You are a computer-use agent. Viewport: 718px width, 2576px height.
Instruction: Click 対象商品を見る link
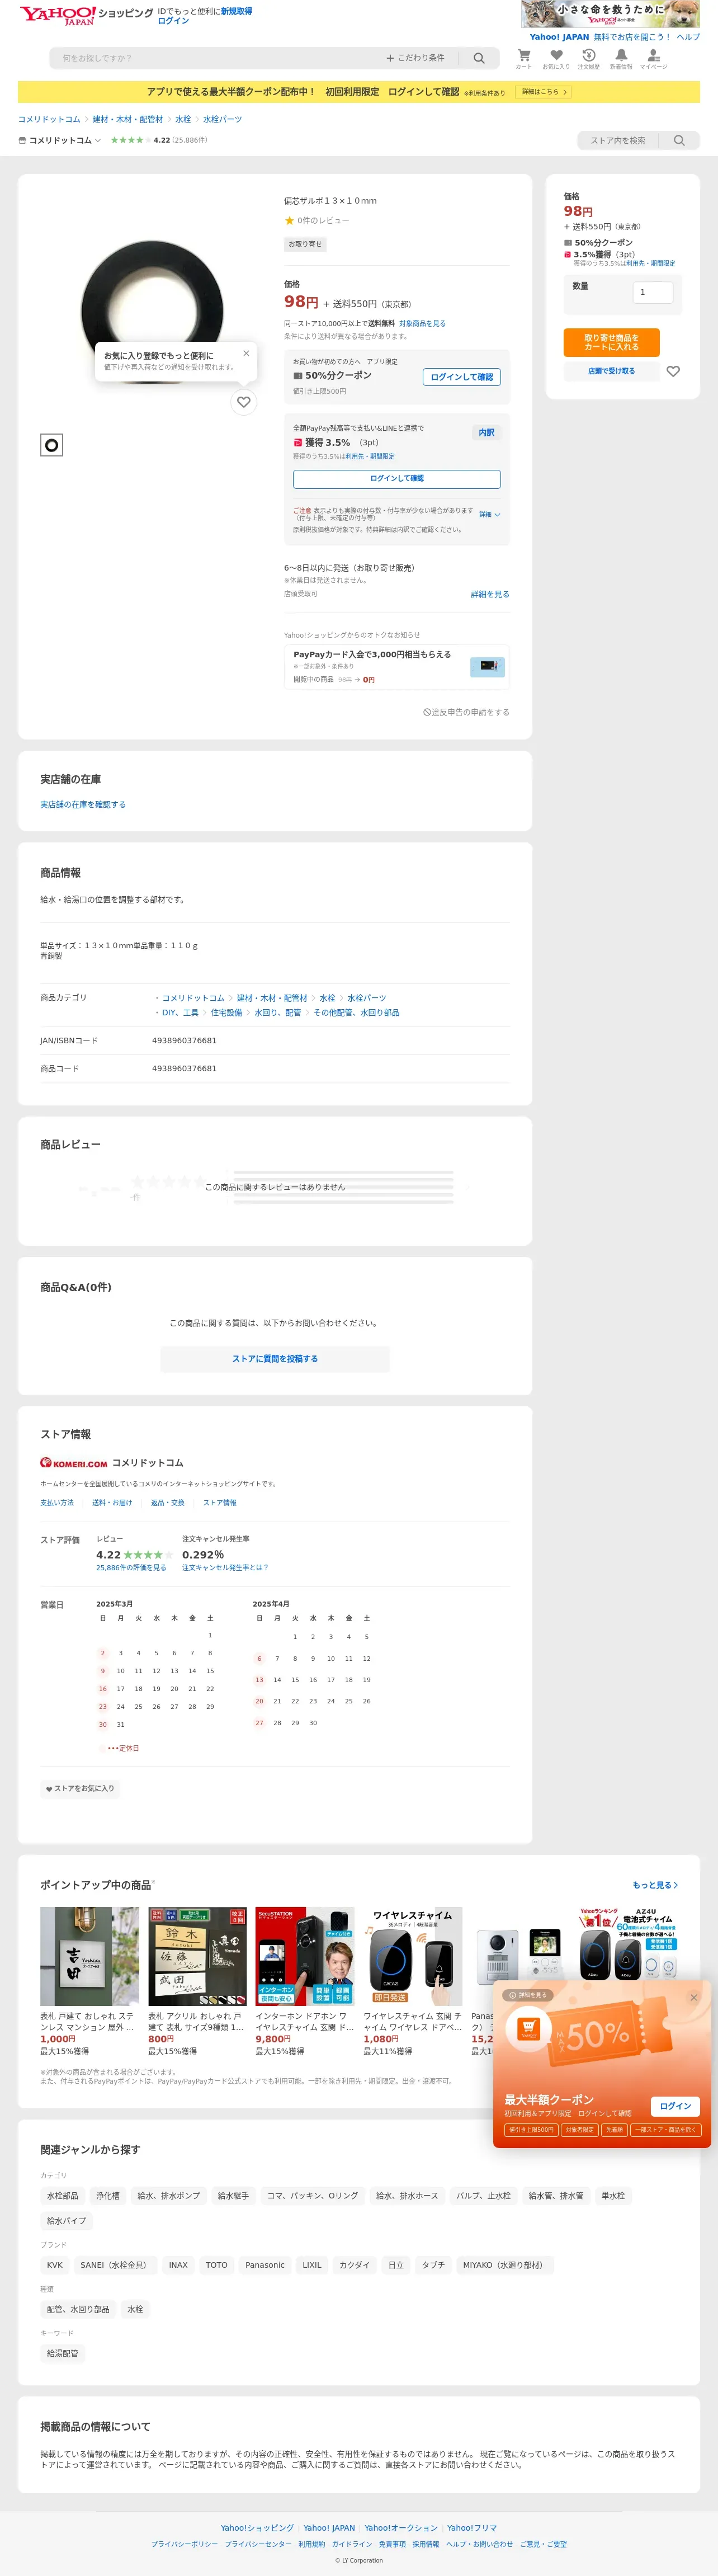[422, 323]
